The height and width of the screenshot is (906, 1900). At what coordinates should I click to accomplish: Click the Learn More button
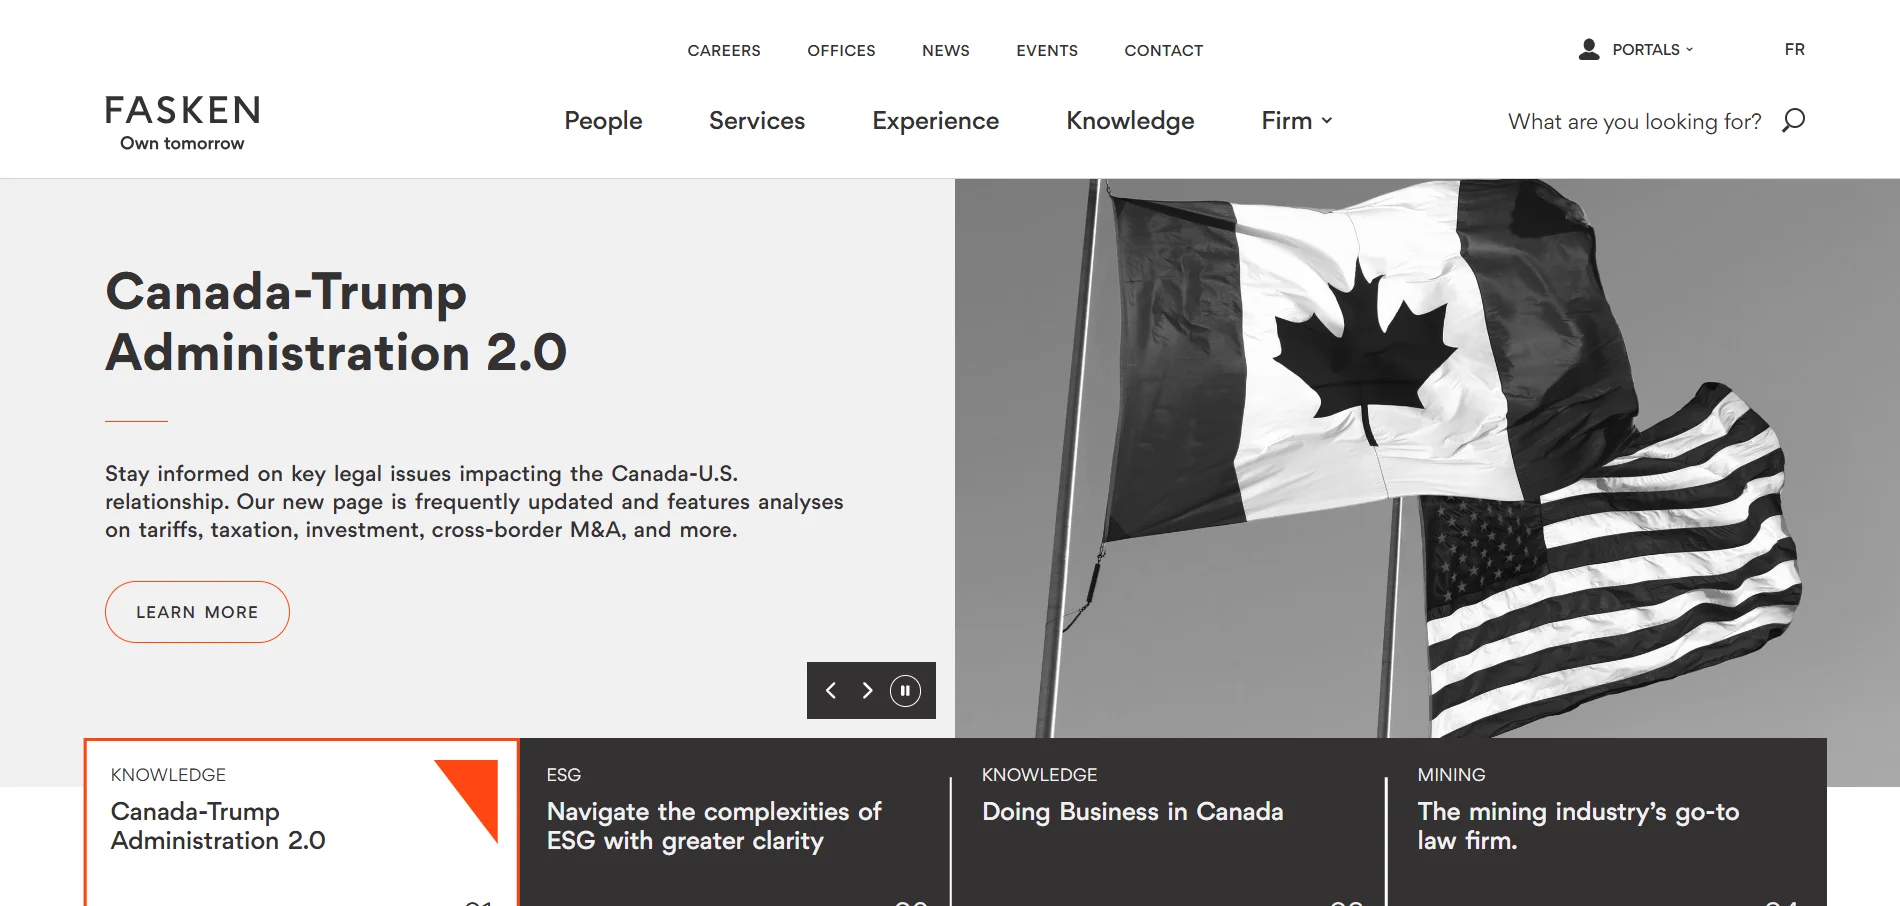(x=197, y=612)
